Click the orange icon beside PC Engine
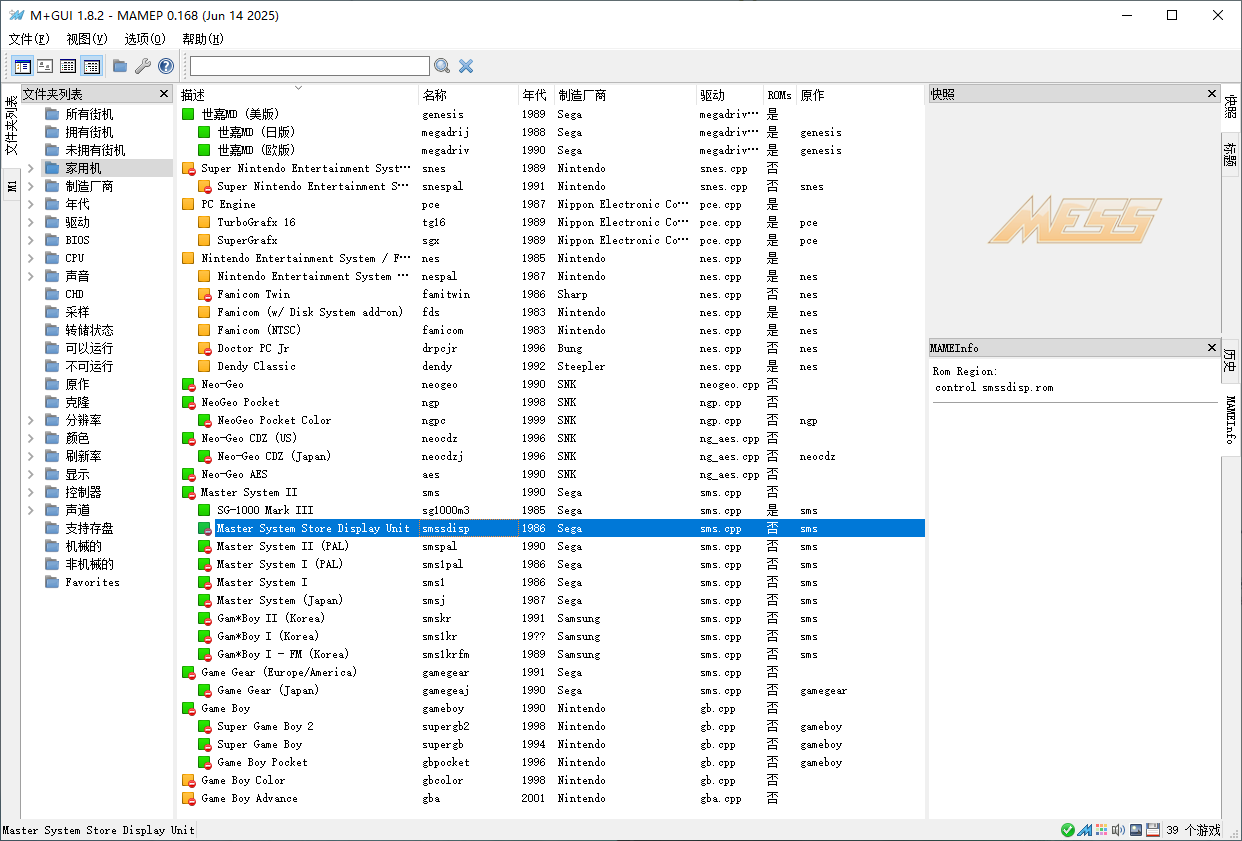This screenshot has height=841, width=1242. point(188,204)
